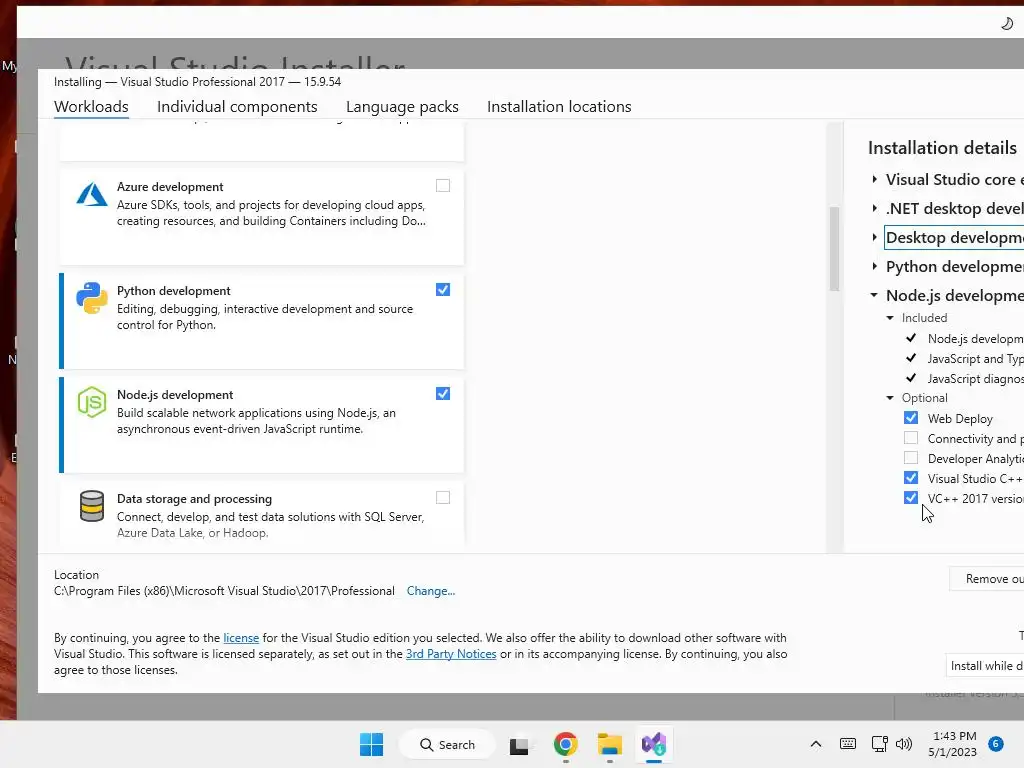Uncheck the Python development workload checkbox
The height and width of the screenshot is (768, 1024).
[443, 290]
